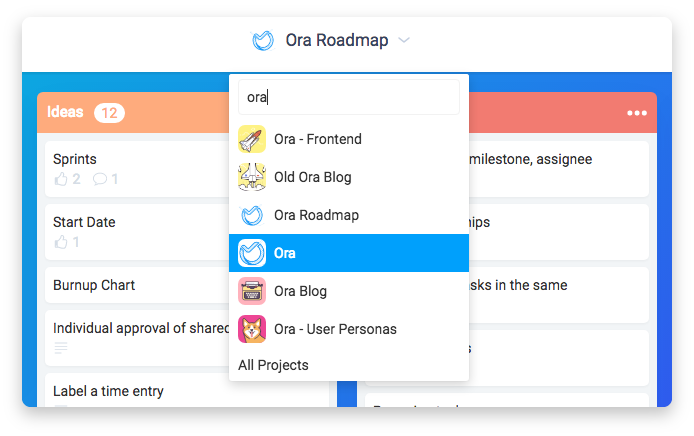The image size is (694, 436).
Task: Click the description icon on Individual approval card
Action: pos(61,348)
